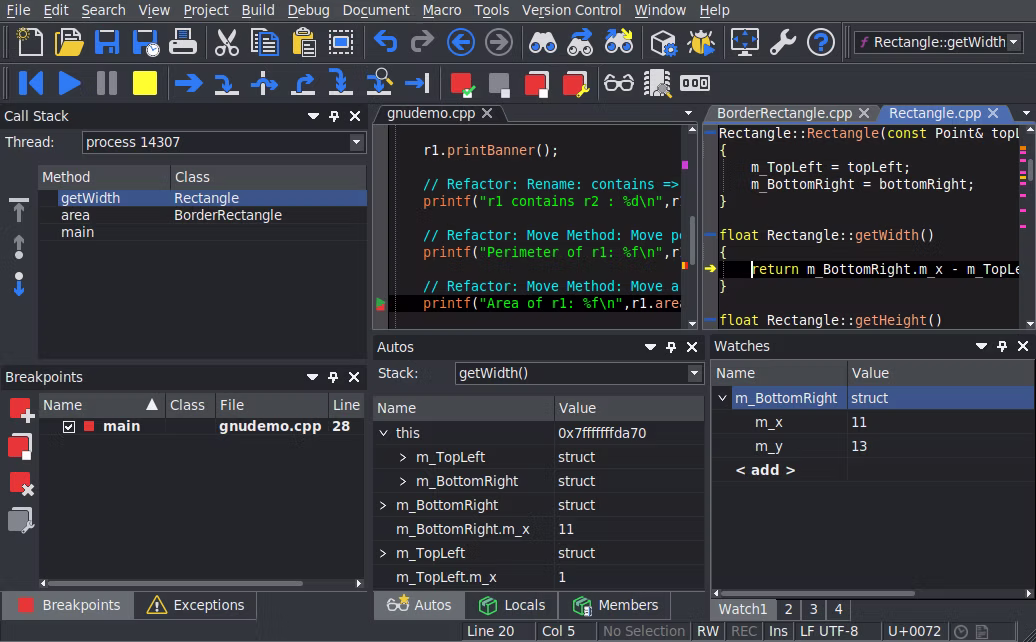
Task: Restart debug session with rewind icon
Action: [30, 83]
